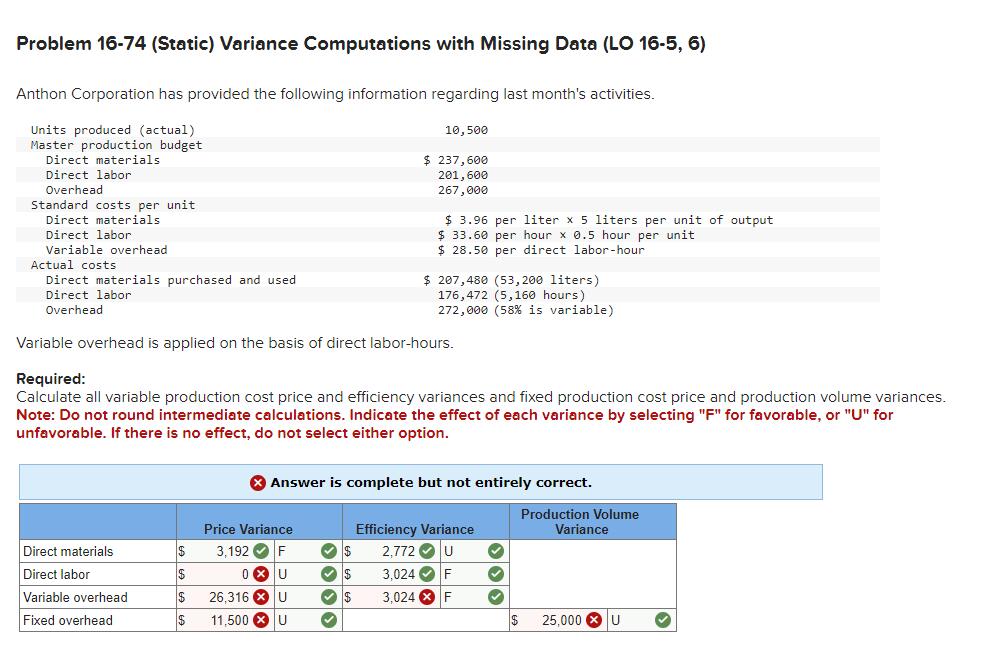Click the red X in the answer status banner

pos(258,482)
